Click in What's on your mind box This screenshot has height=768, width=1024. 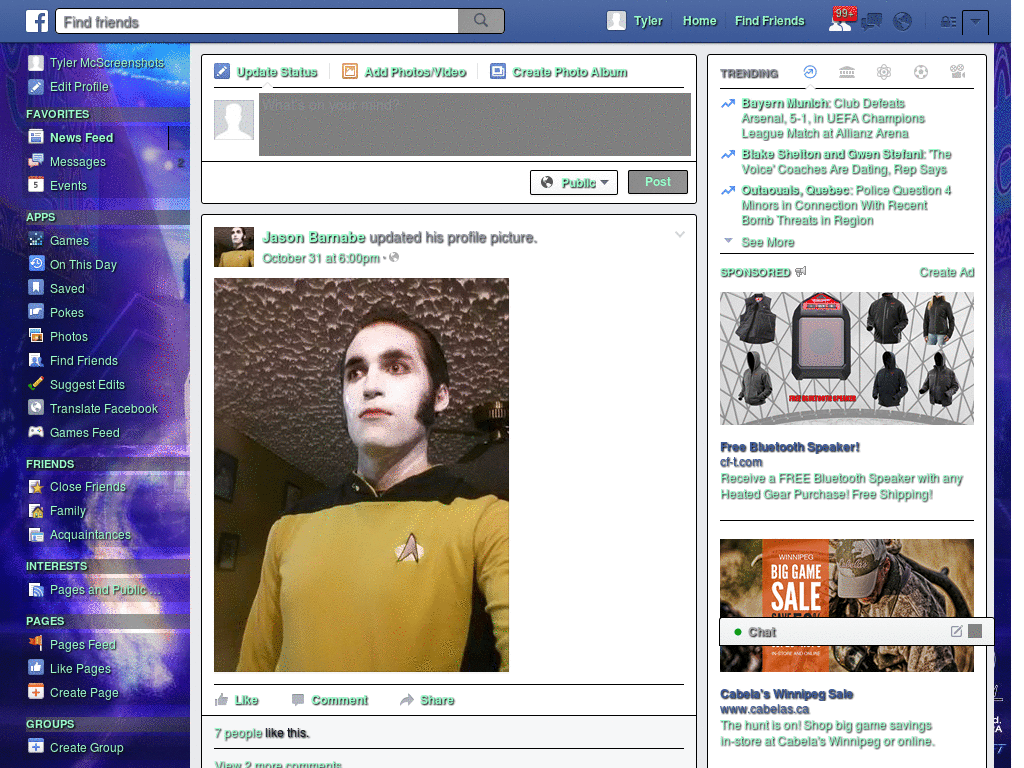[475, 124]
